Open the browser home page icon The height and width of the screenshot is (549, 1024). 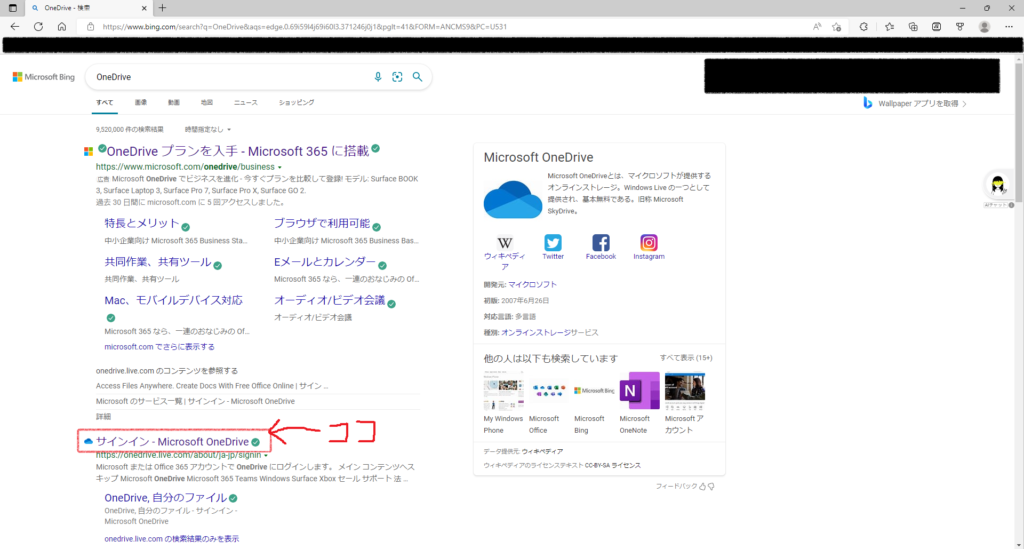click(x=61, y=27)
